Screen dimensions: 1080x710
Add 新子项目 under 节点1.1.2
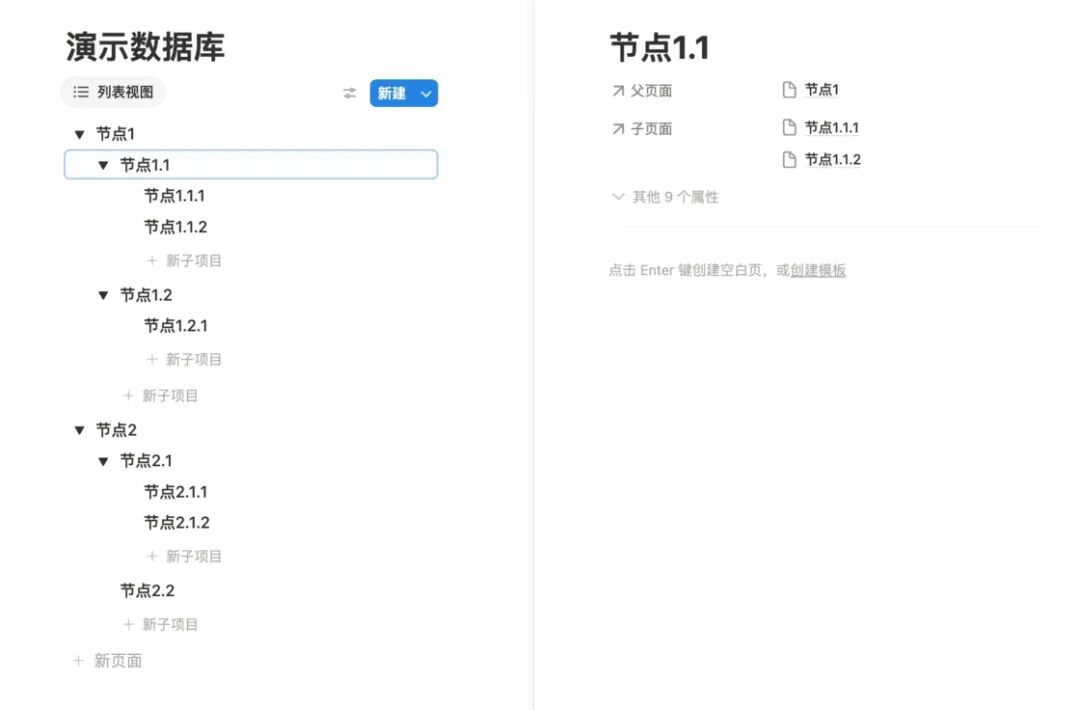[185, 261]
